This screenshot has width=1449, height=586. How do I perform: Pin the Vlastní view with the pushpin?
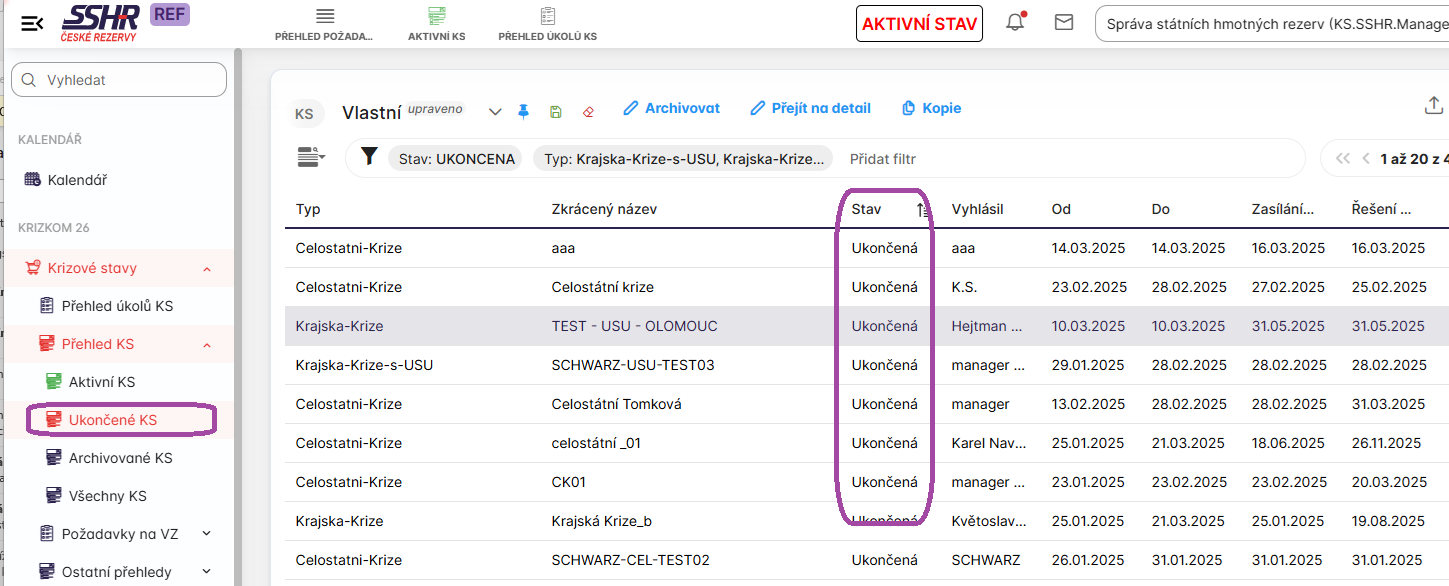523,111
